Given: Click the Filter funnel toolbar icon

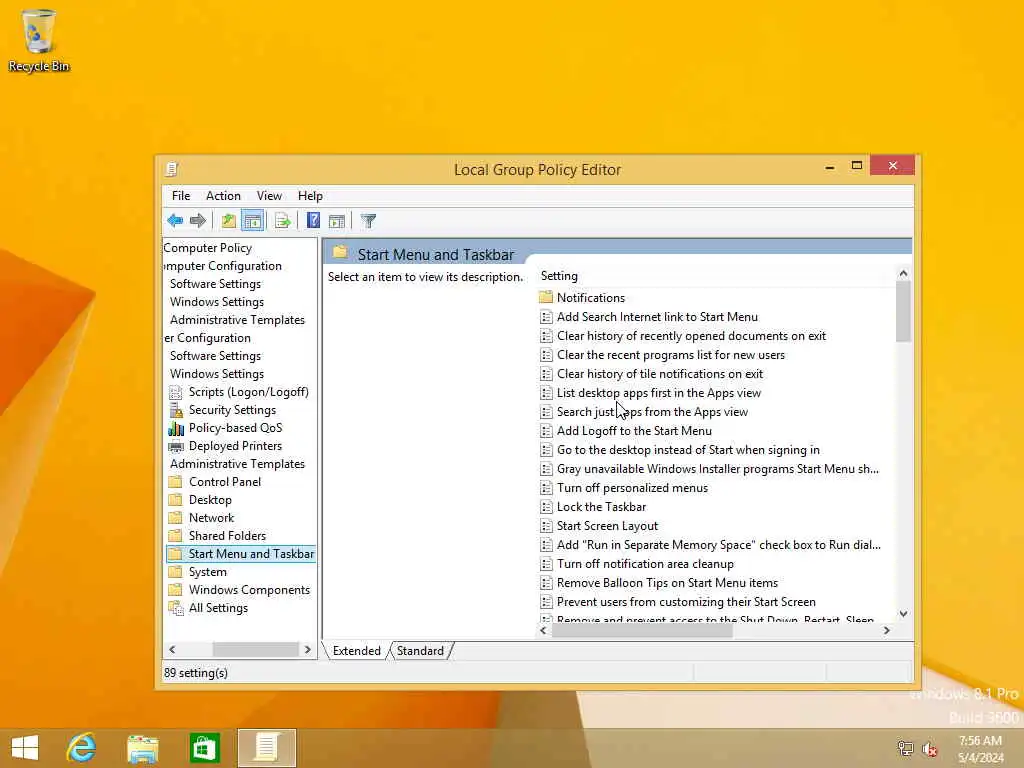Looking at the screenshot, I should click(x=368, y=221).
